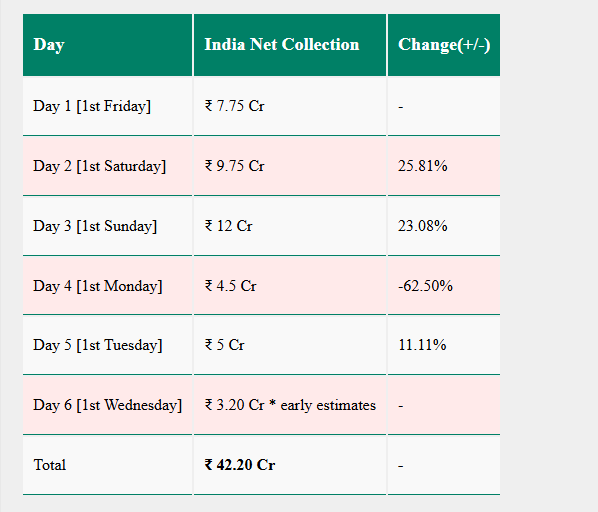Select the ₹ 5 Cr collection cell
Screen dimensions: 598x512
(290, 345)
